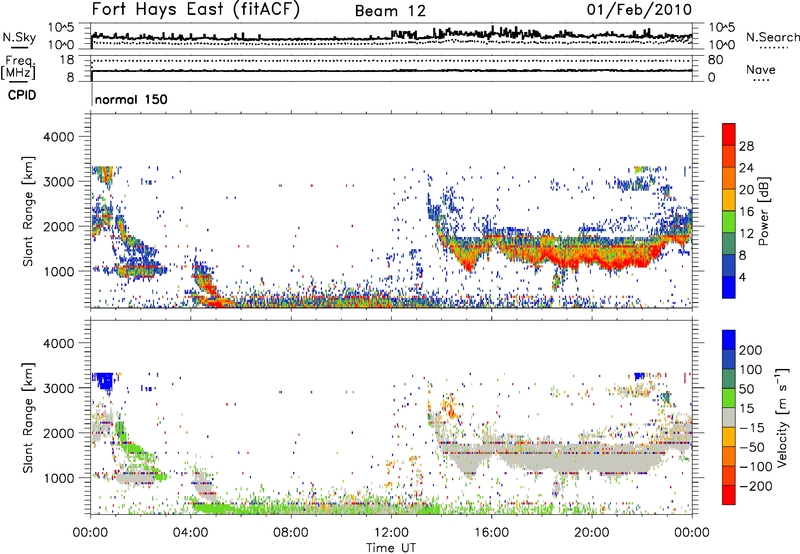Image resolution: width=800 pixels, height=554 pixels.
Task: Click the Fort Hays East (fitACF) title
Action: click(196, 9)
